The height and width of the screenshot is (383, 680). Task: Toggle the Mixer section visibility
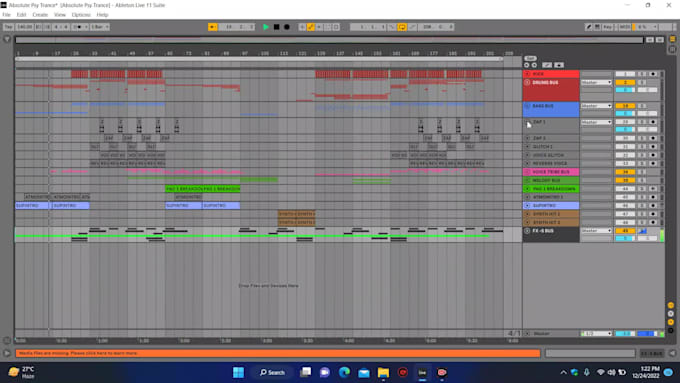(671, 322)
